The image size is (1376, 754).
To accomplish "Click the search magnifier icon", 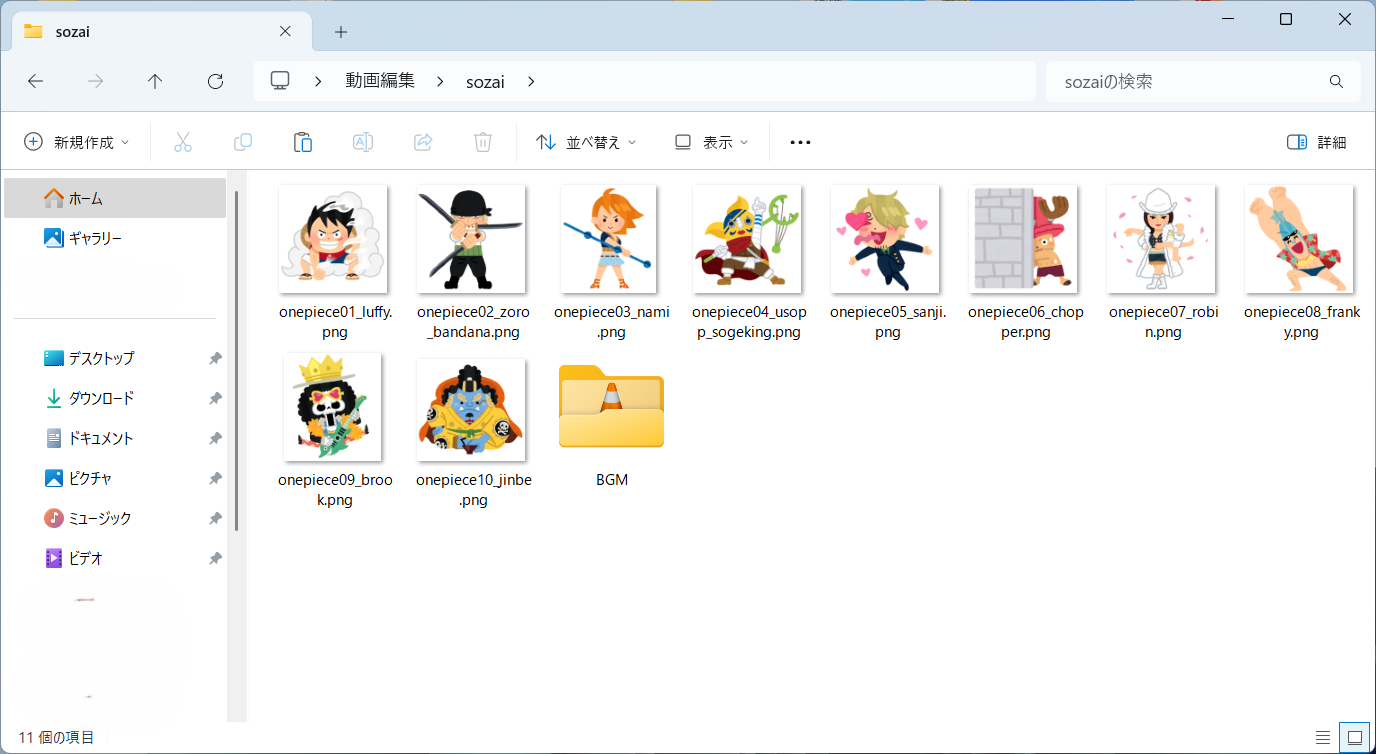I will [1336, 81].
